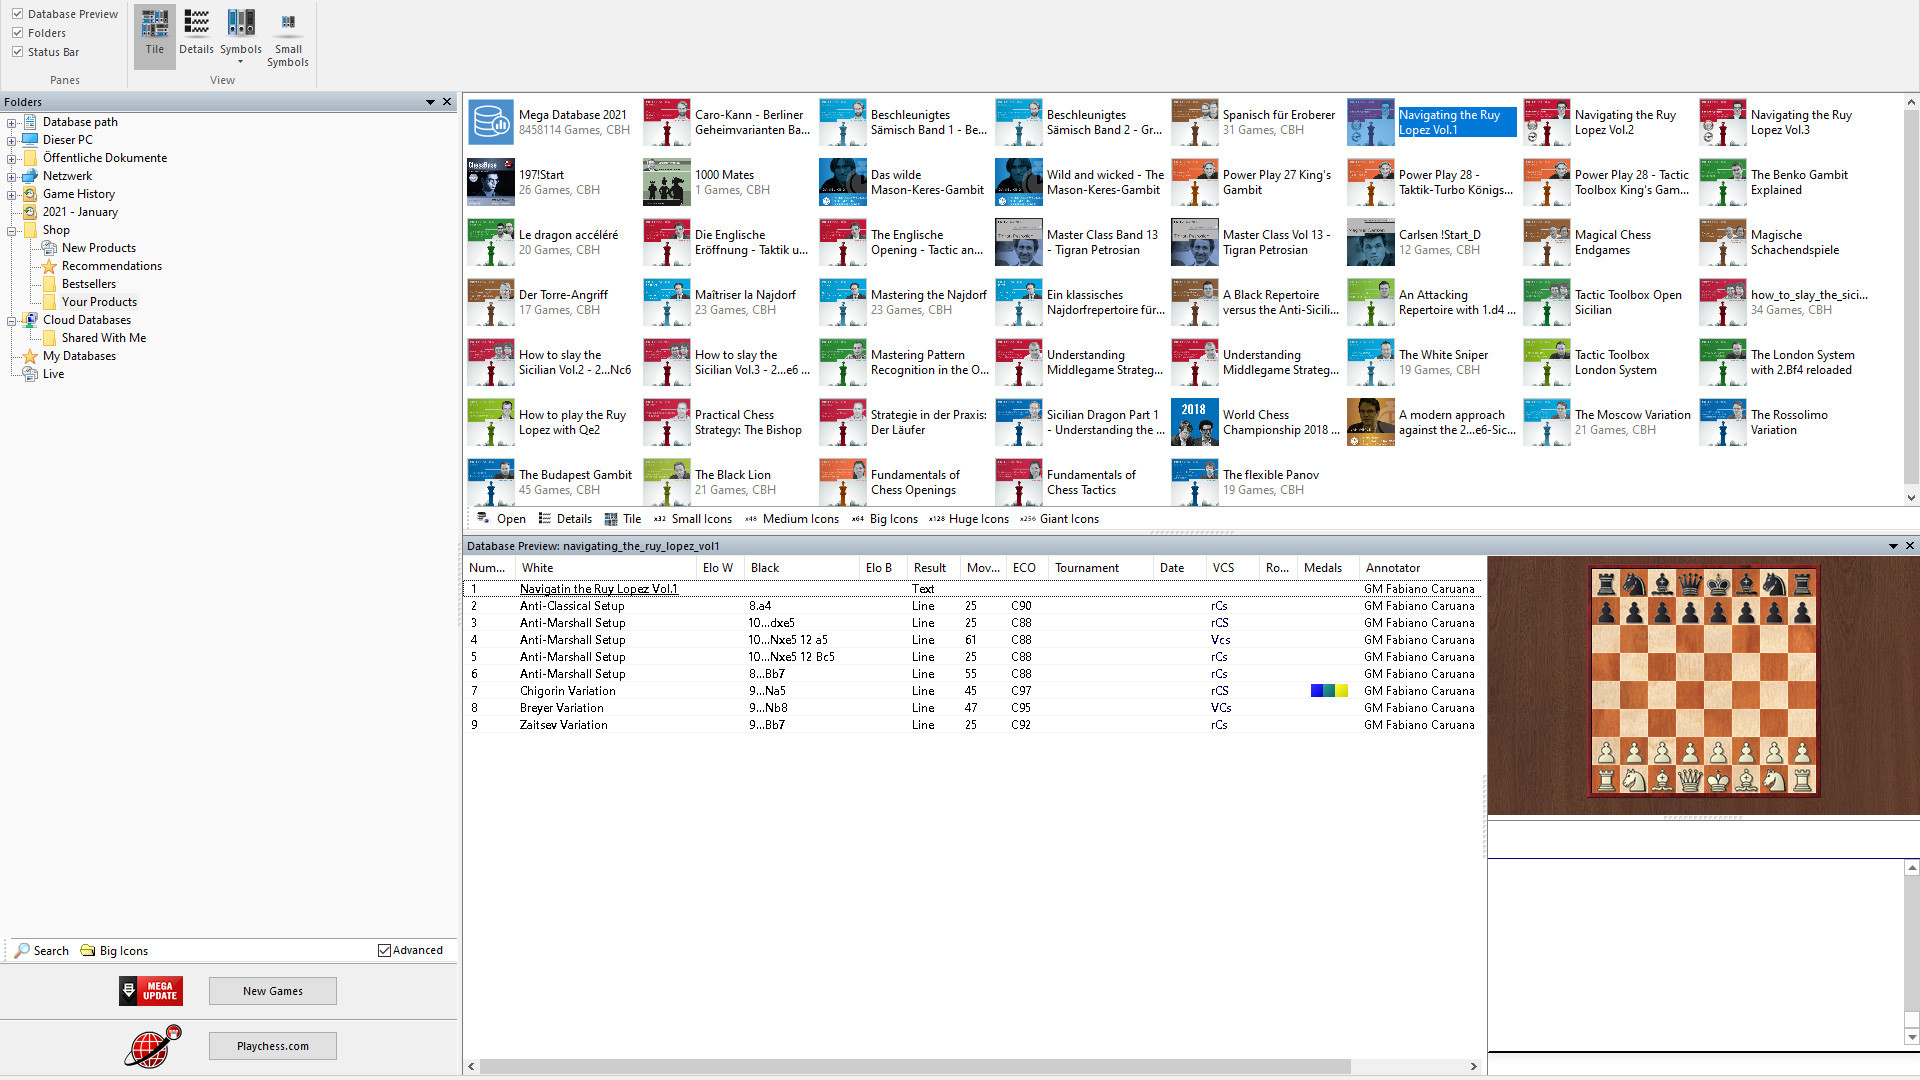
Task: Click the Mega Update icon
Action: pos(148,990)
